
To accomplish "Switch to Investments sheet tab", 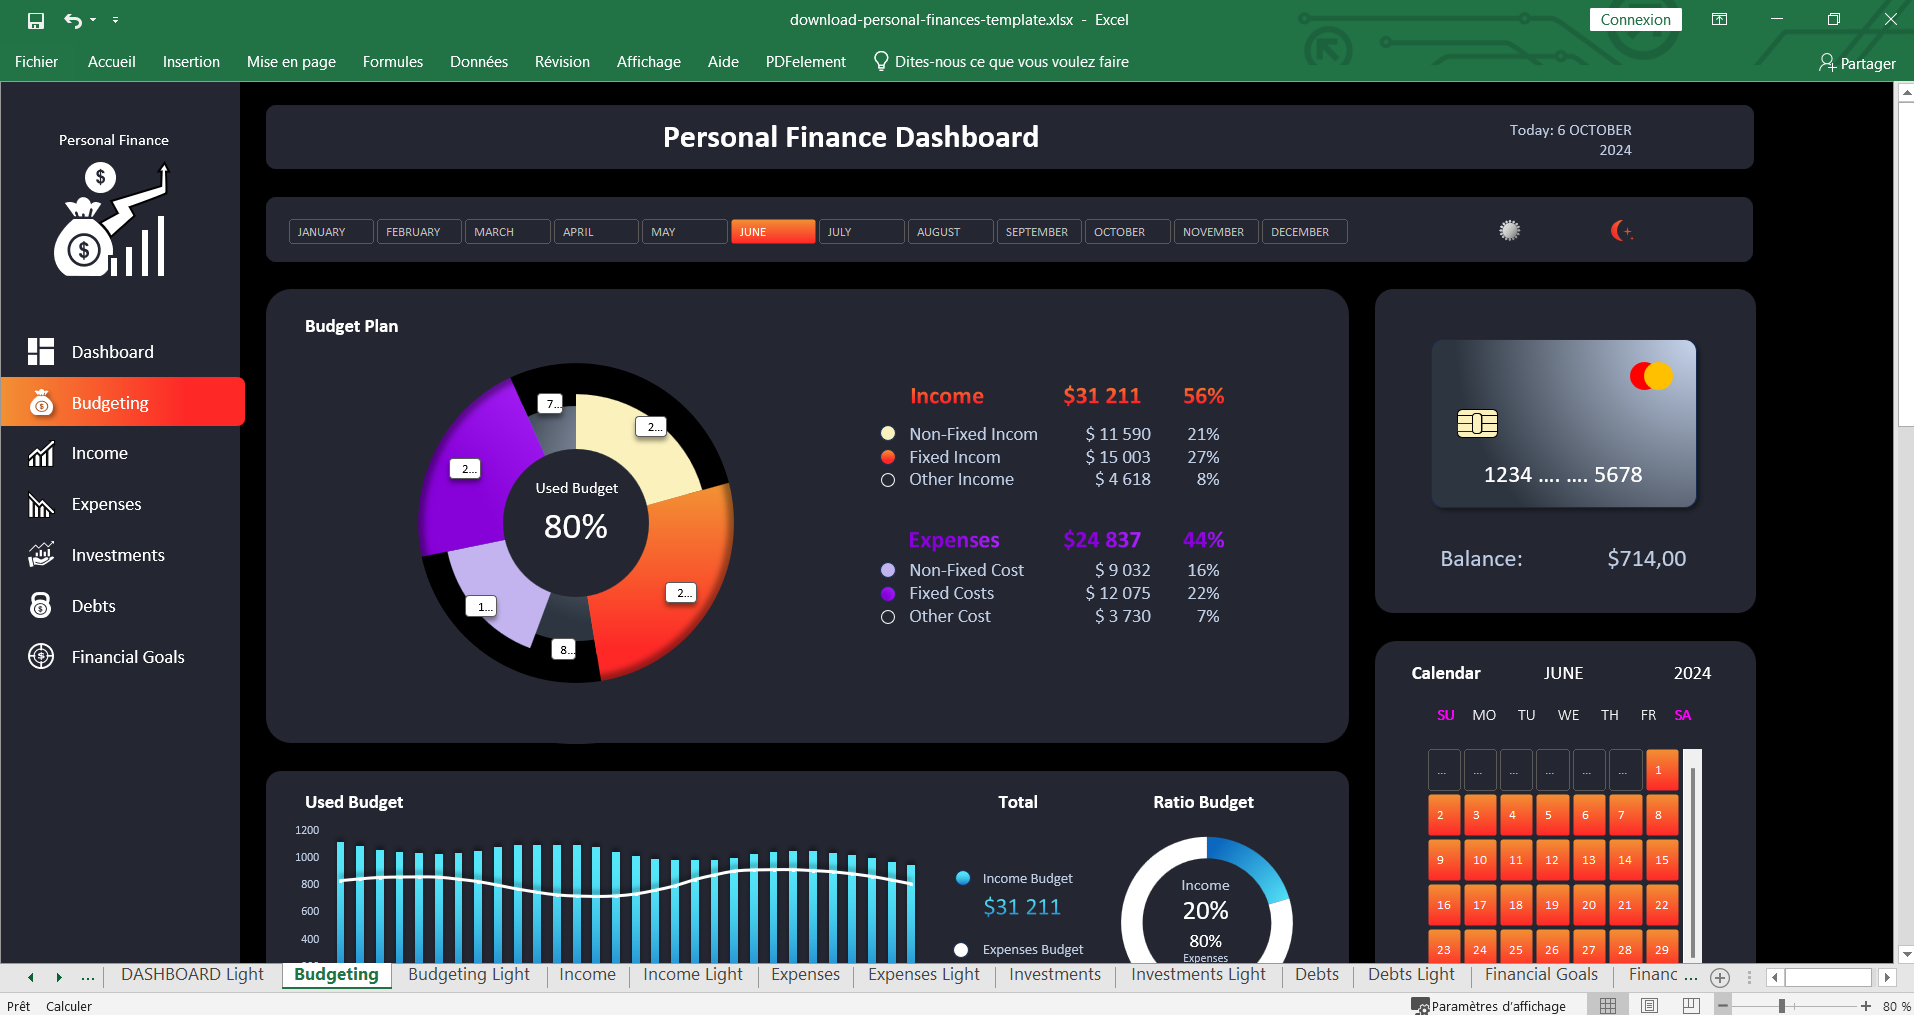I will (x=1055, y=975).
